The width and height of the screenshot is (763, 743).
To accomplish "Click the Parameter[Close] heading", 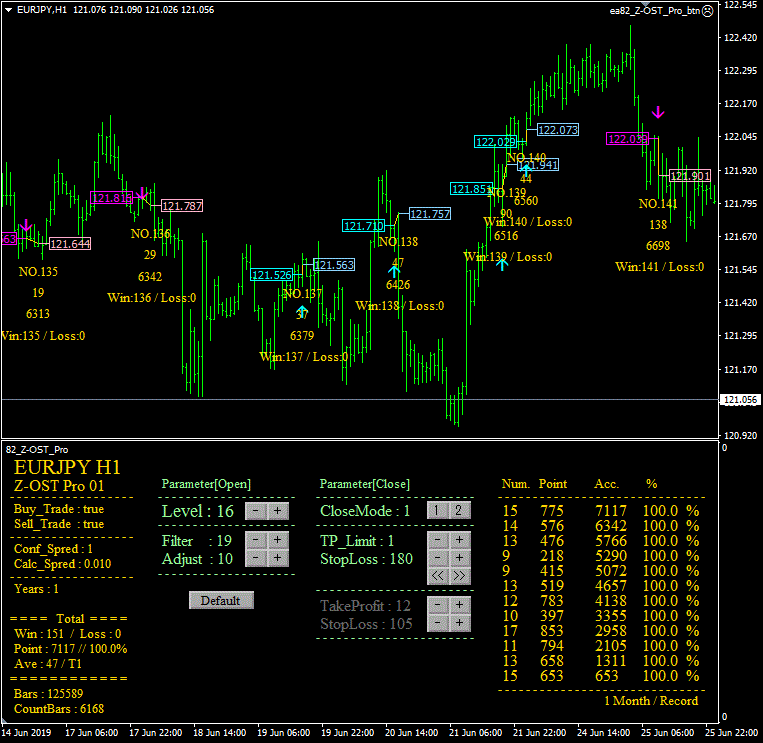I will point(364,484).
